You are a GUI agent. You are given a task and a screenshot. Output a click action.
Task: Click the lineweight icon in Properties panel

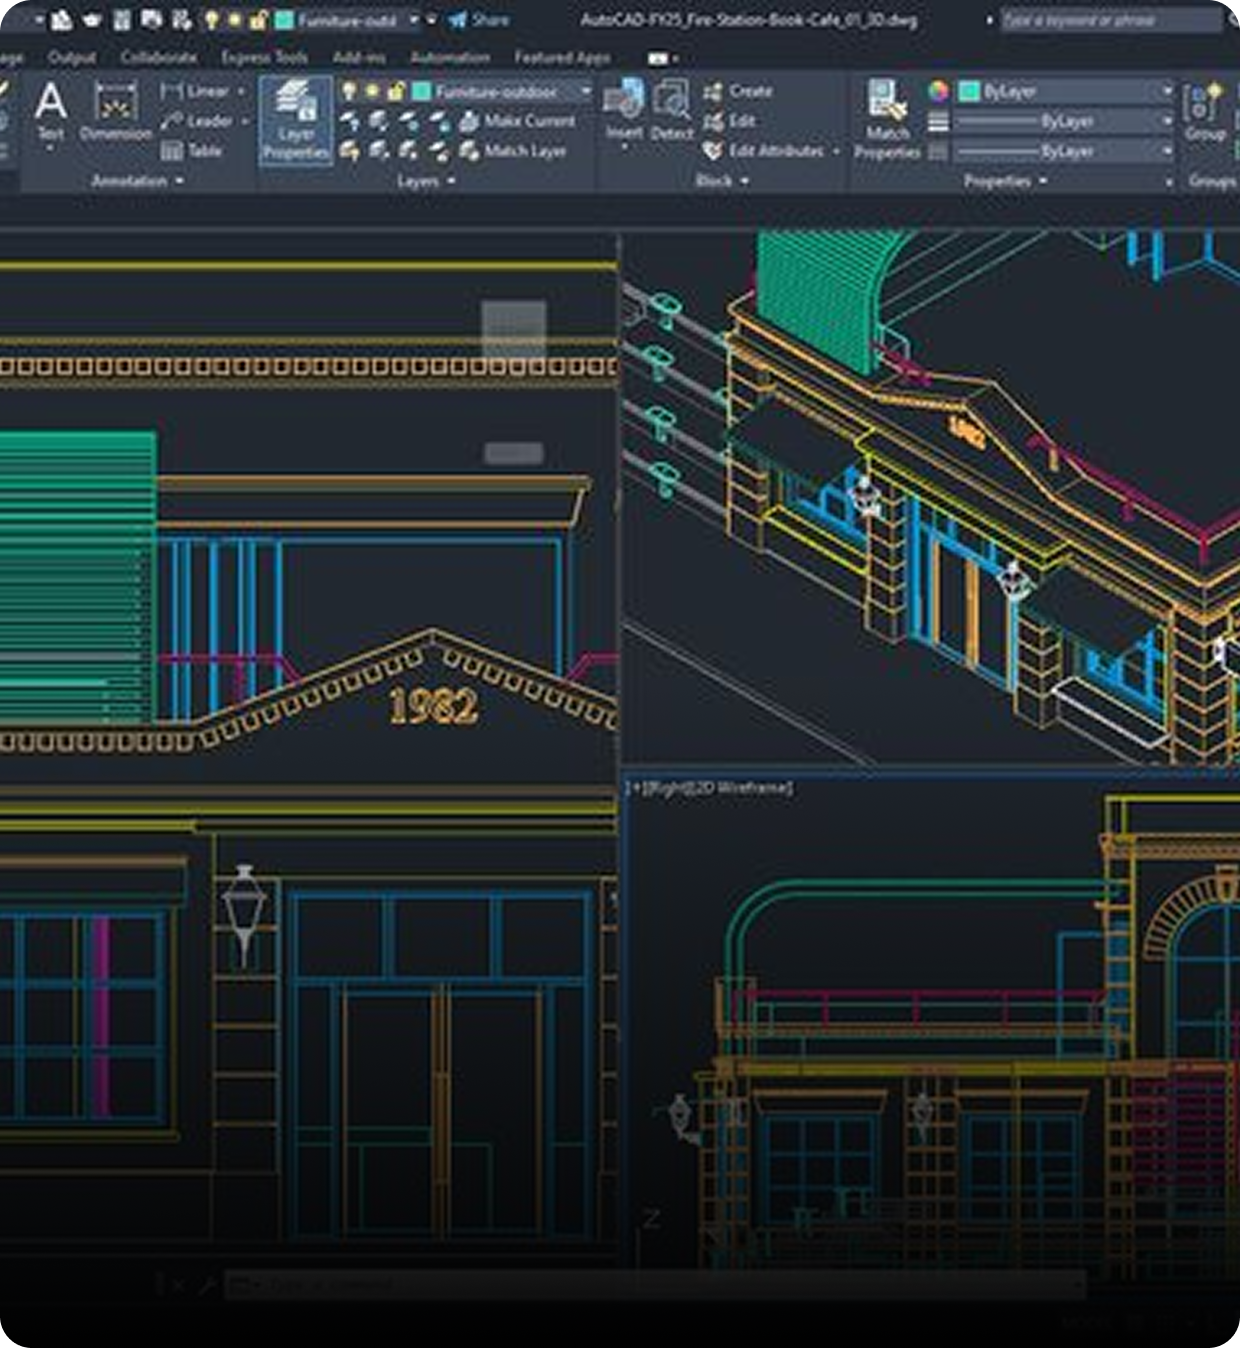click(x=938, y=122)
